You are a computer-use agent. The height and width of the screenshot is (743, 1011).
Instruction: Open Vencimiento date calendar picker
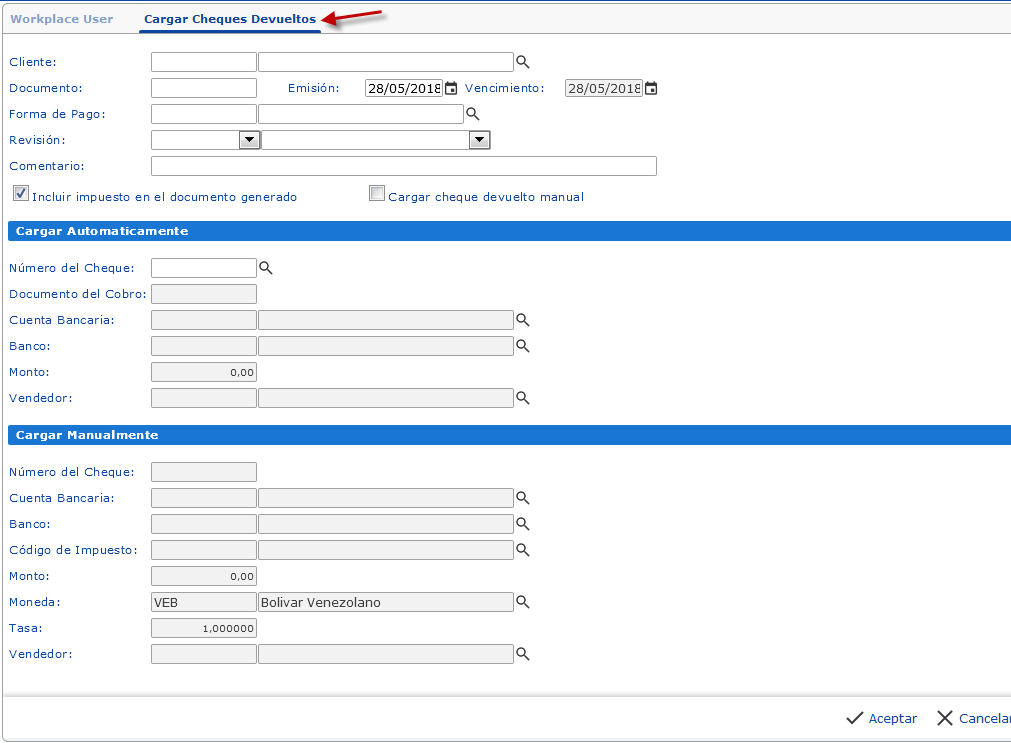(651, 88)
